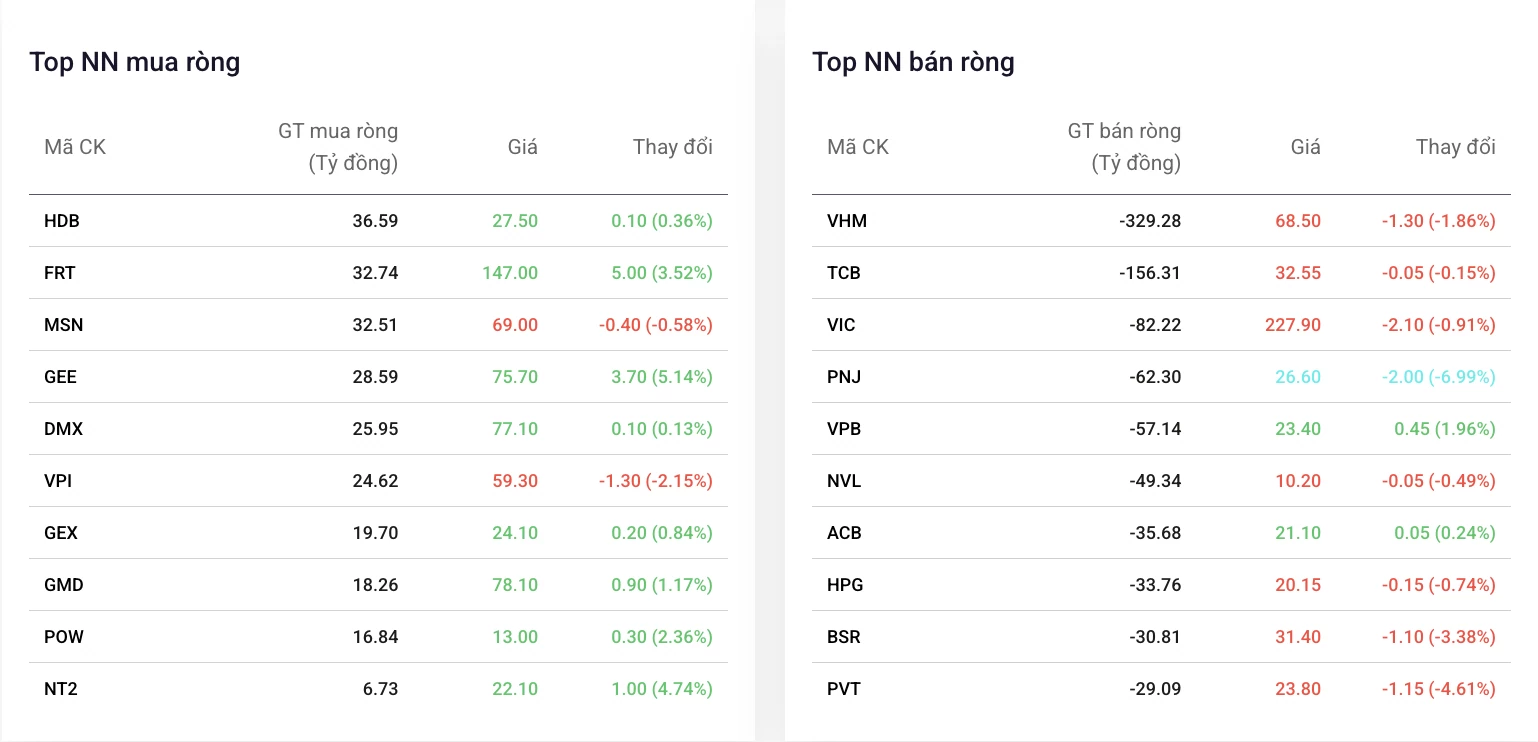Click FRT change 5.00 (3.52%)

pyautogui.click(x=662, y=273)
